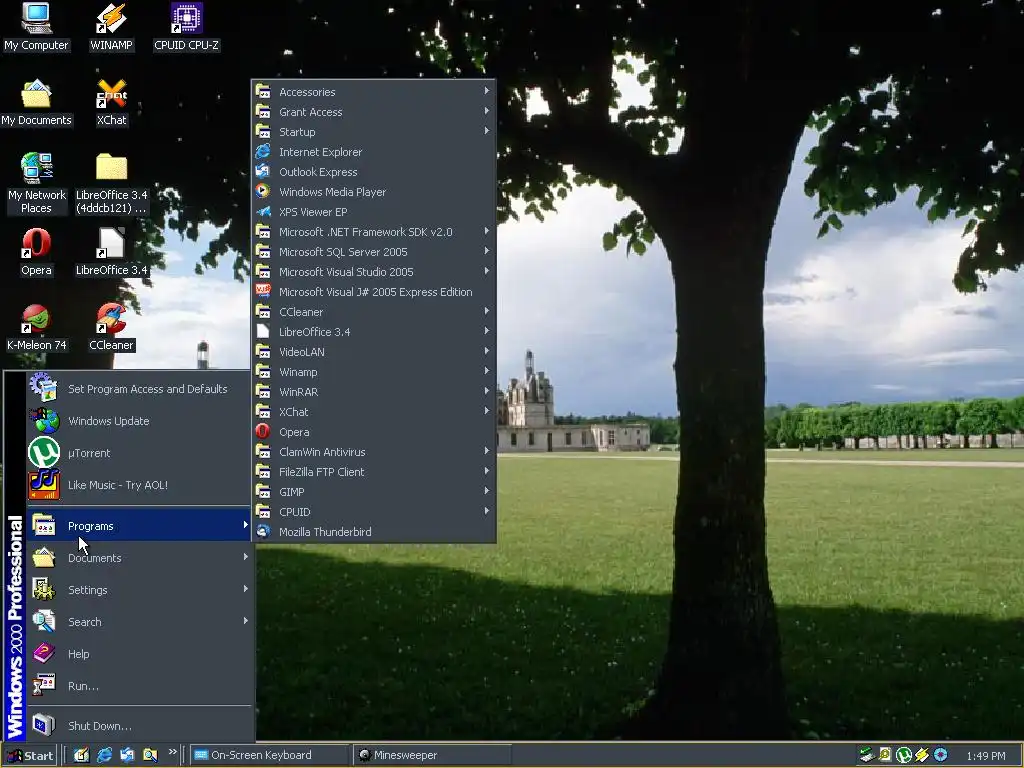Screen dimensions: 1024x768
Task: Click the blue disc tray icon
Action: pos(940,755)
